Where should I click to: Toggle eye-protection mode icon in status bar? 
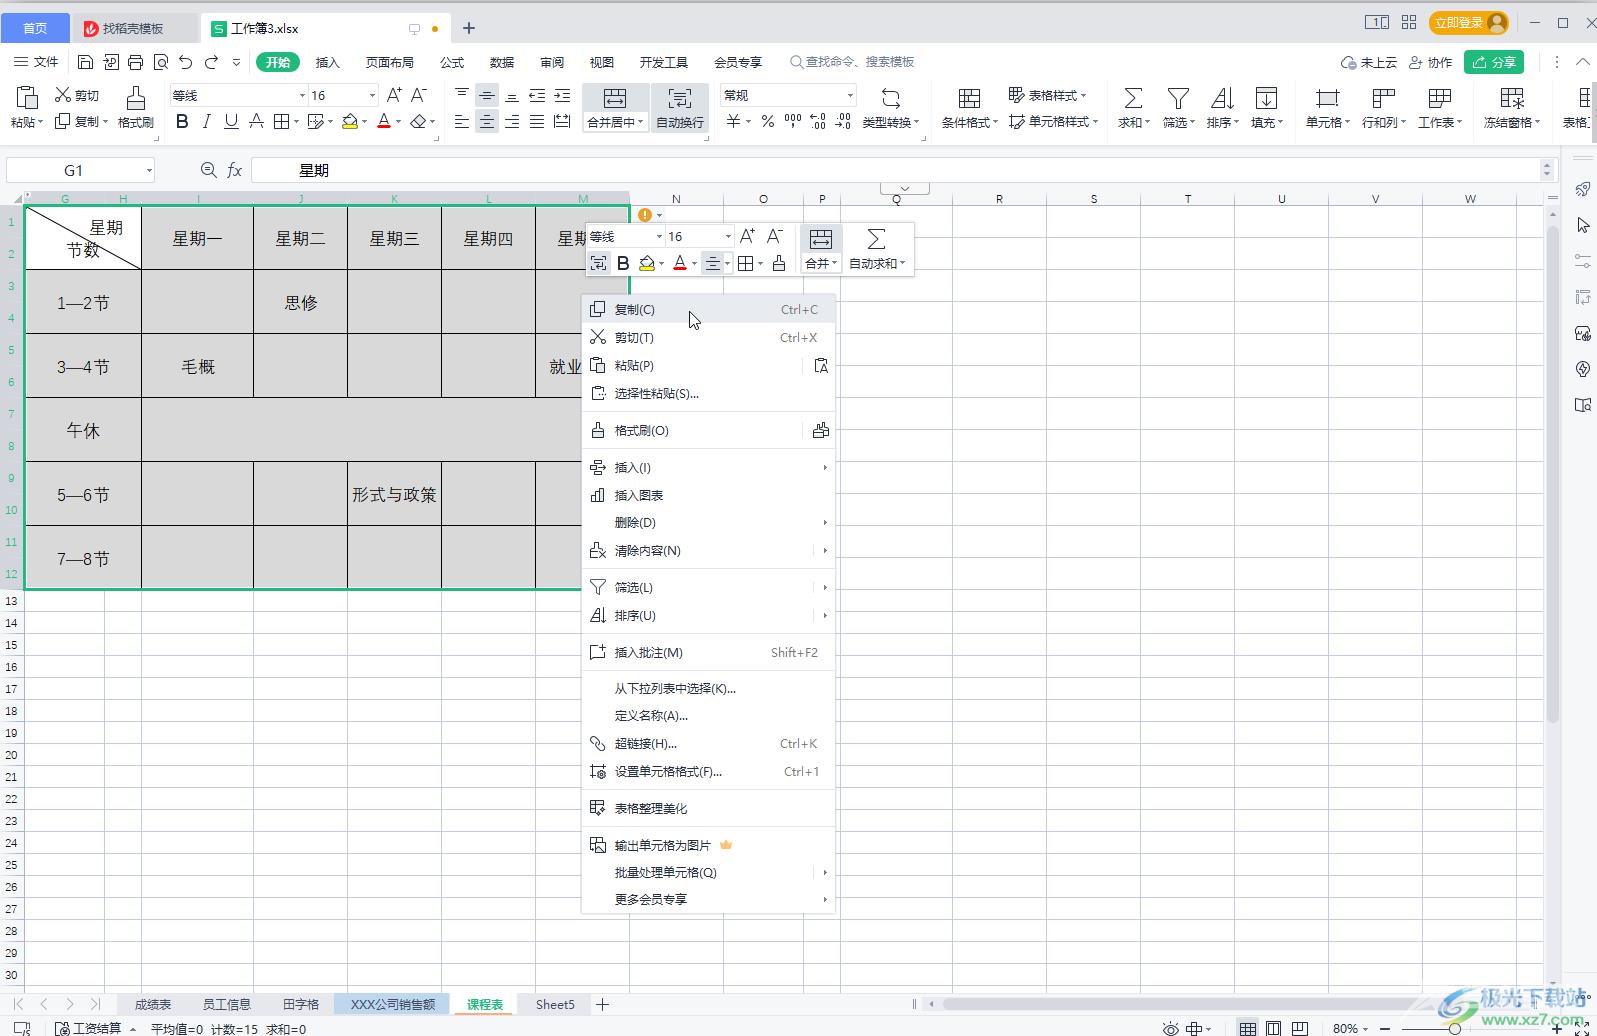point(1170,1028)
